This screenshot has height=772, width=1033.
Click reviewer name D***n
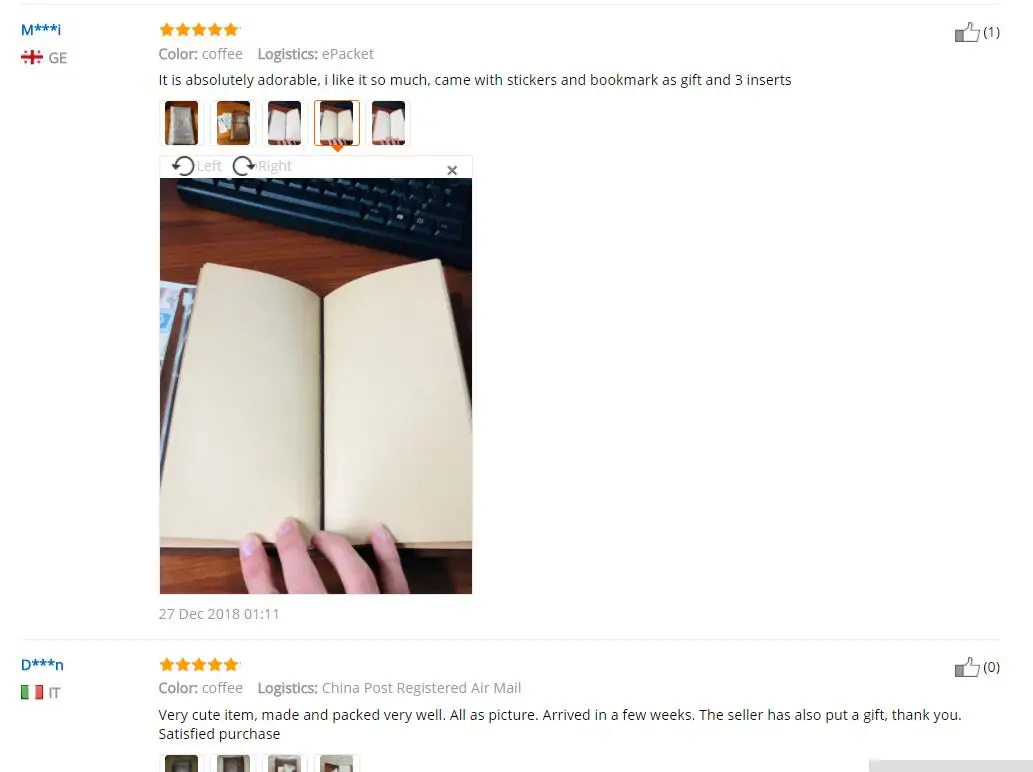click(42, 665)
